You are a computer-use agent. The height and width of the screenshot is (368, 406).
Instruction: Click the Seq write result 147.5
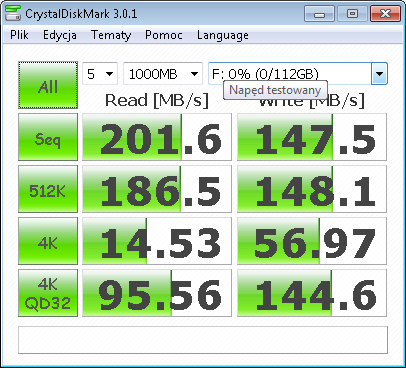point(312,137)
